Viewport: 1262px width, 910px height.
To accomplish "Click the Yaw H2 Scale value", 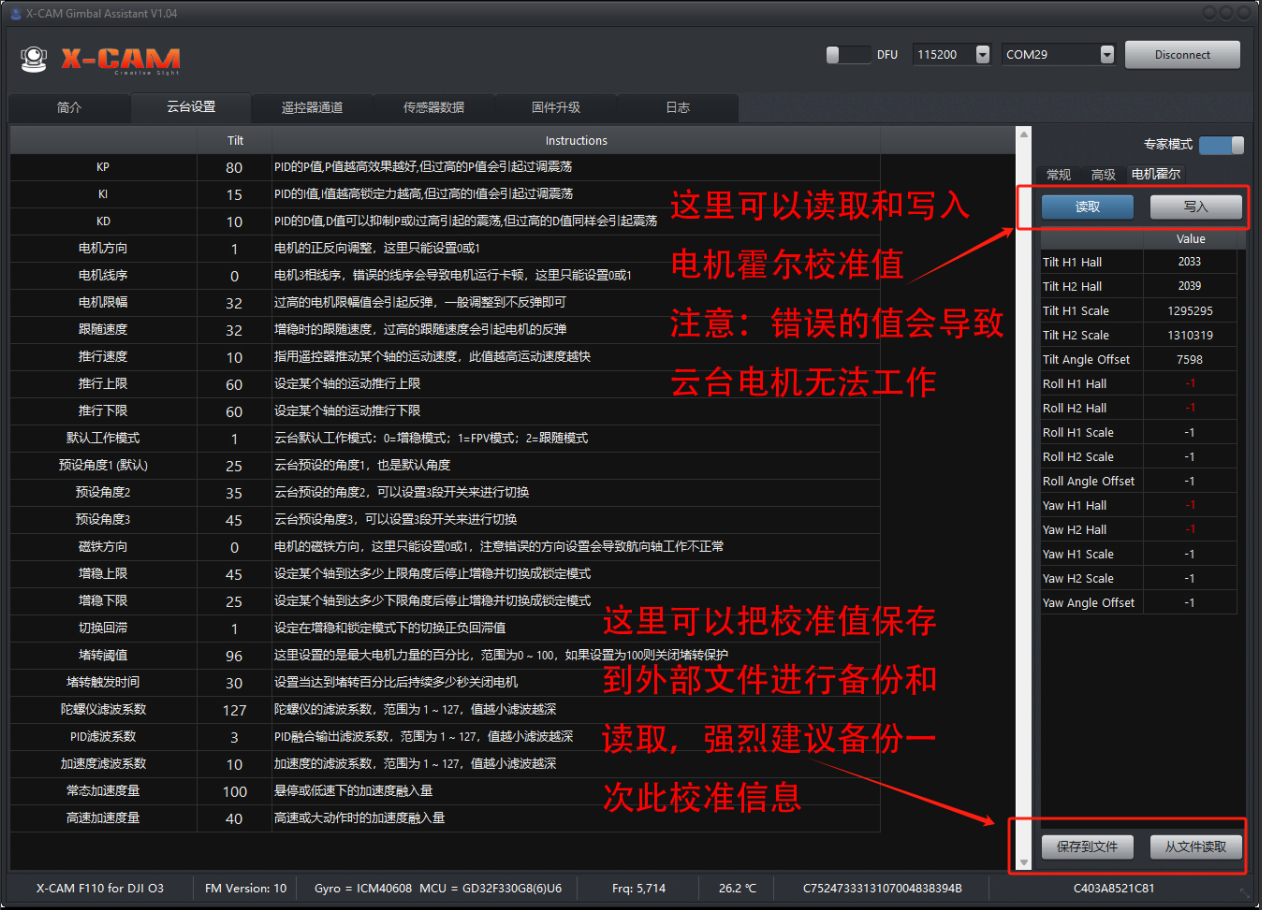I will 1189,578.
